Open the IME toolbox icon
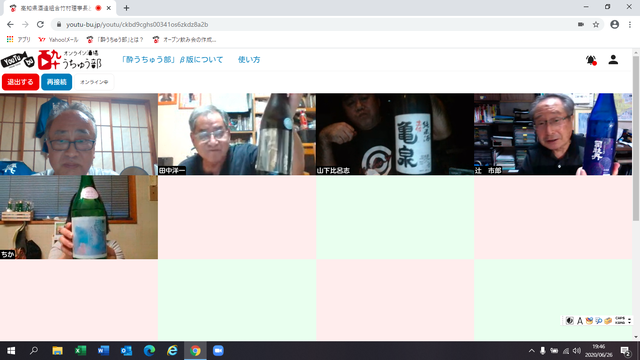The height and width of the screenshot is (360, 640). click(608, 321)
